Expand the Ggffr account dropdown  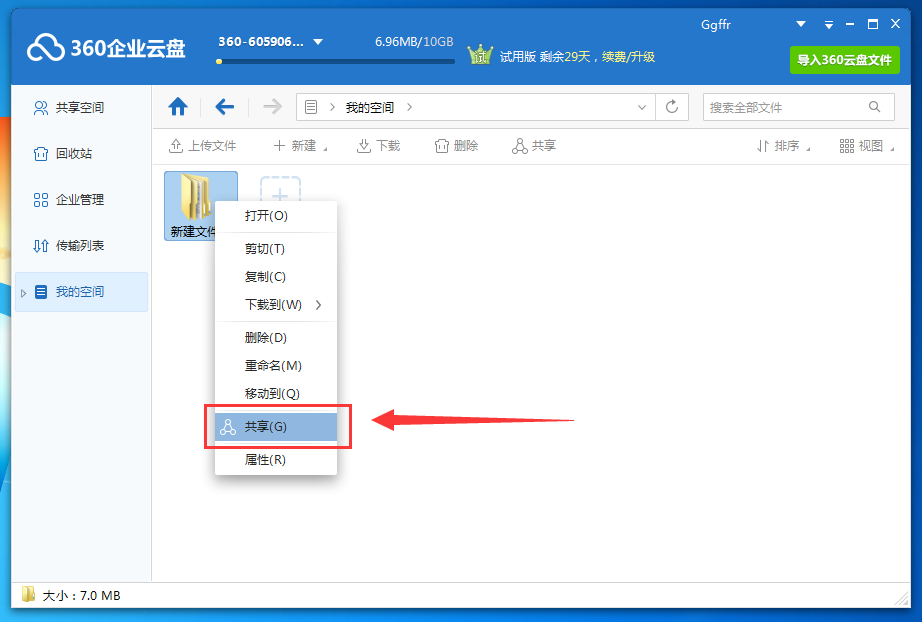click(799, 24)
